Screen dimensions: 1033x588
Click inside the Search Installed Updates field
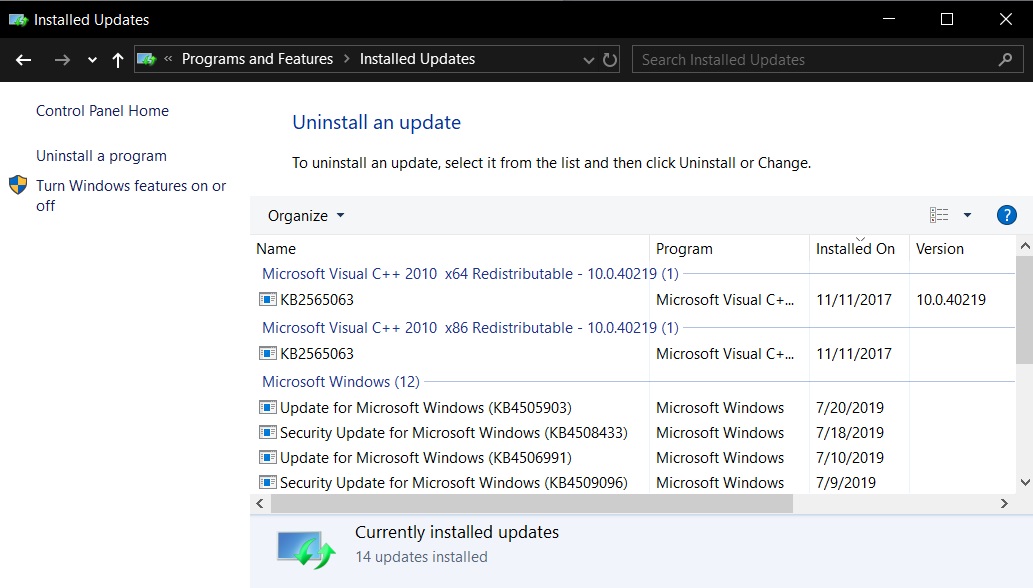coord(800,59)
